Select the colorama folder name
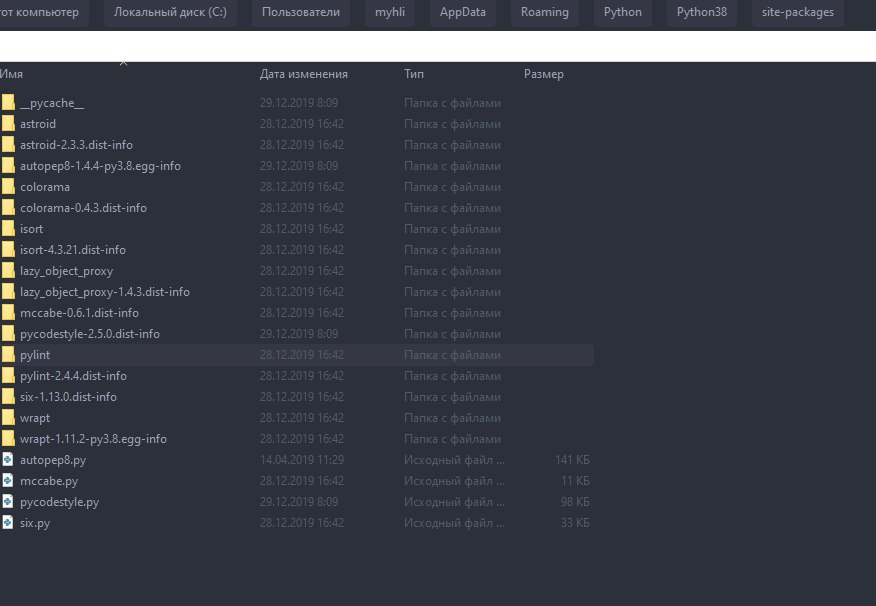 pyautogui.click(x=45, y=187)
